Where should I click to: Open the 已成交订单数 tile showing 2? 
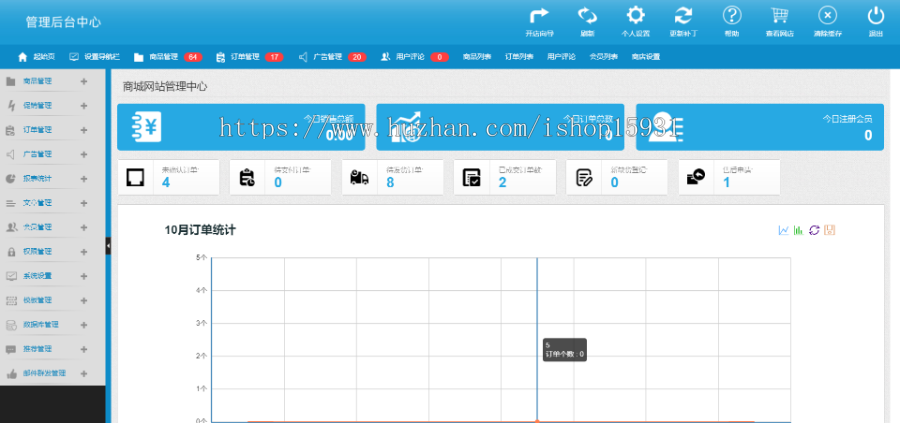(505, 177)
